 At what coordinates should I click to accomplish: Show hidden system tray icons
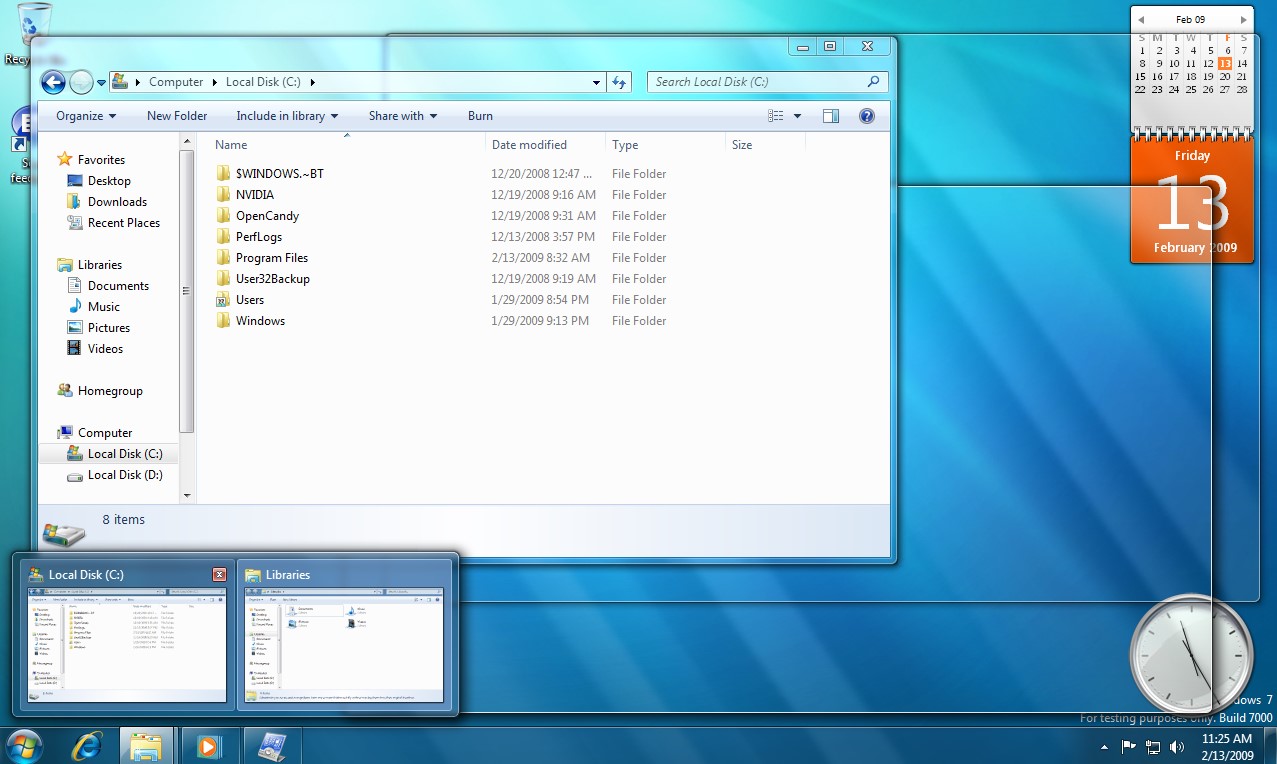point(1104,746)
